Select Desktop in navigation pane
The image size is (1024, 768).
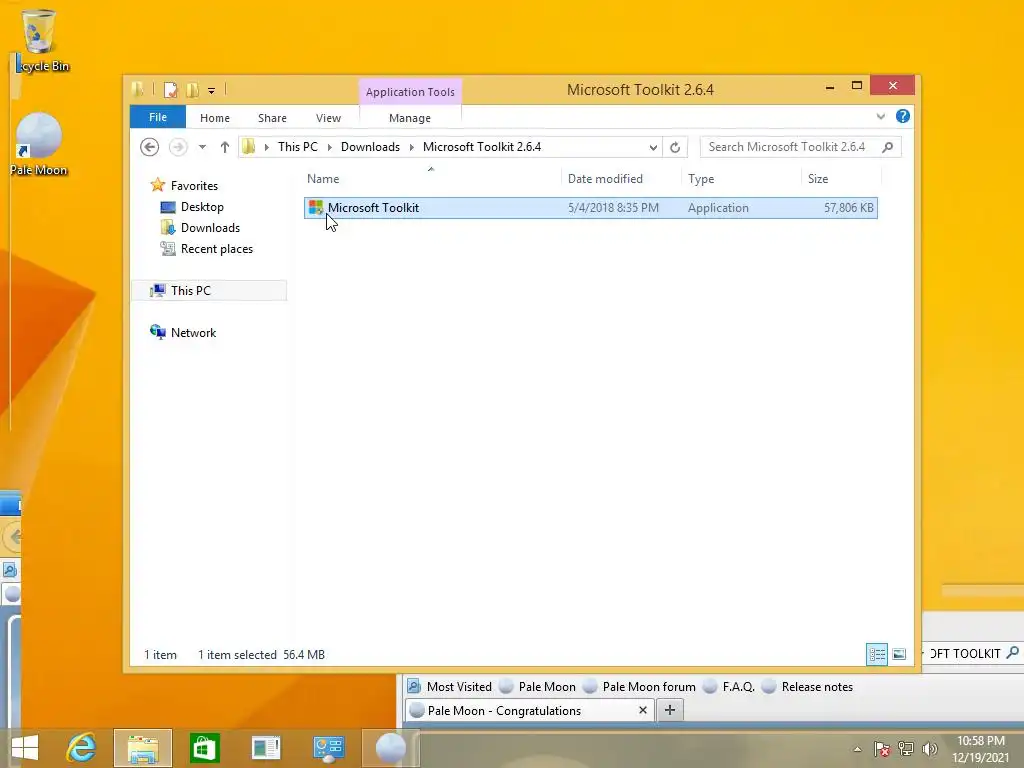point(202,207)
